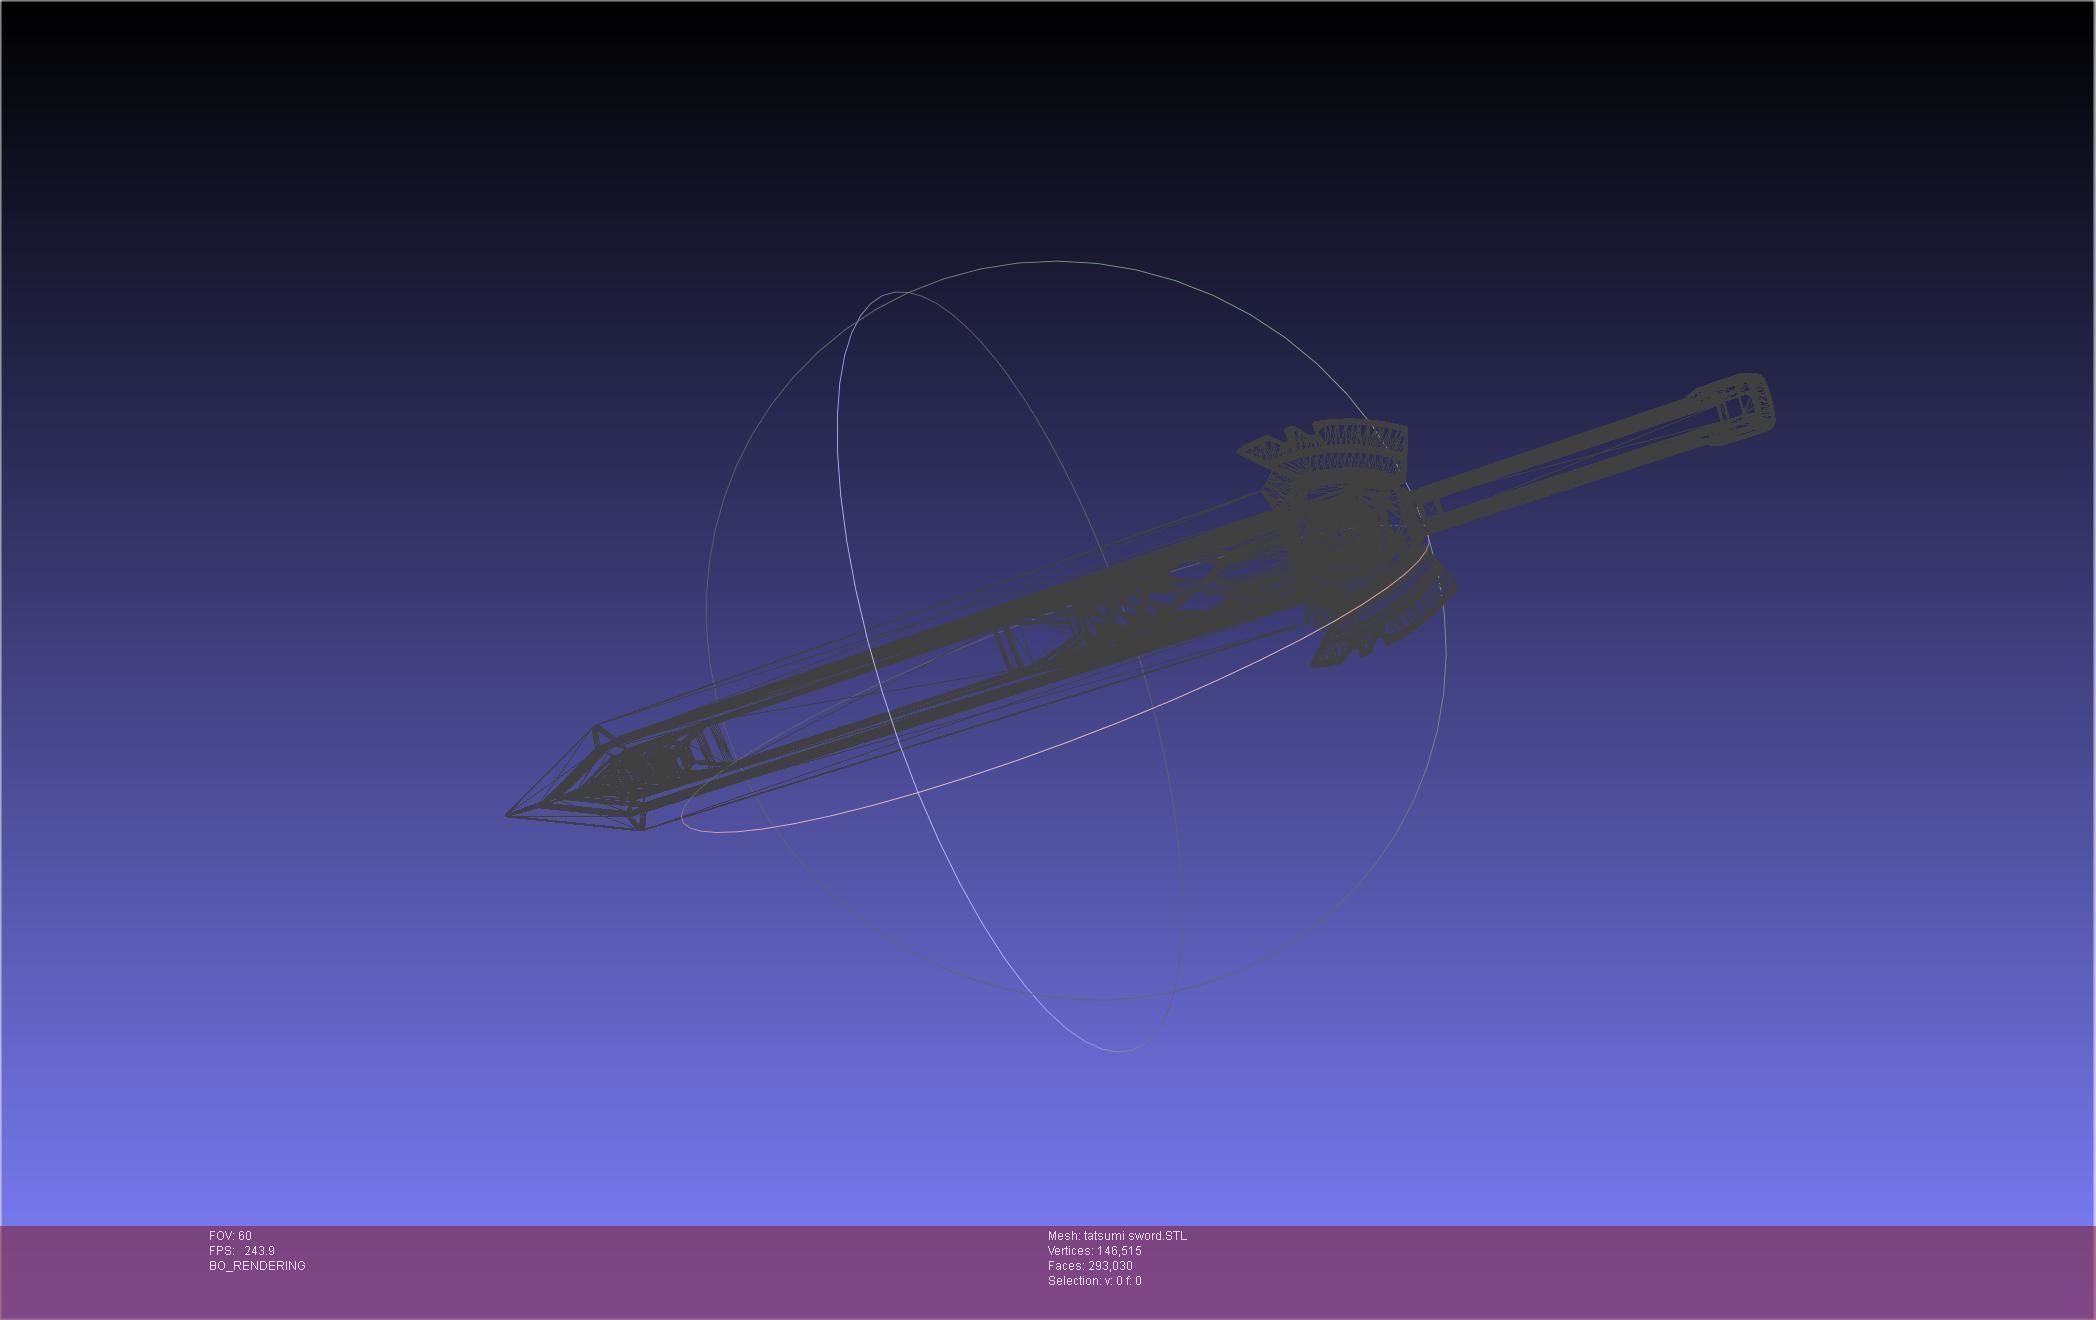Click the Selection: v: 0 f: 0 text
Image resolution: width=2096 pixels, height=1320 pixels.
click(1094, 1281)
